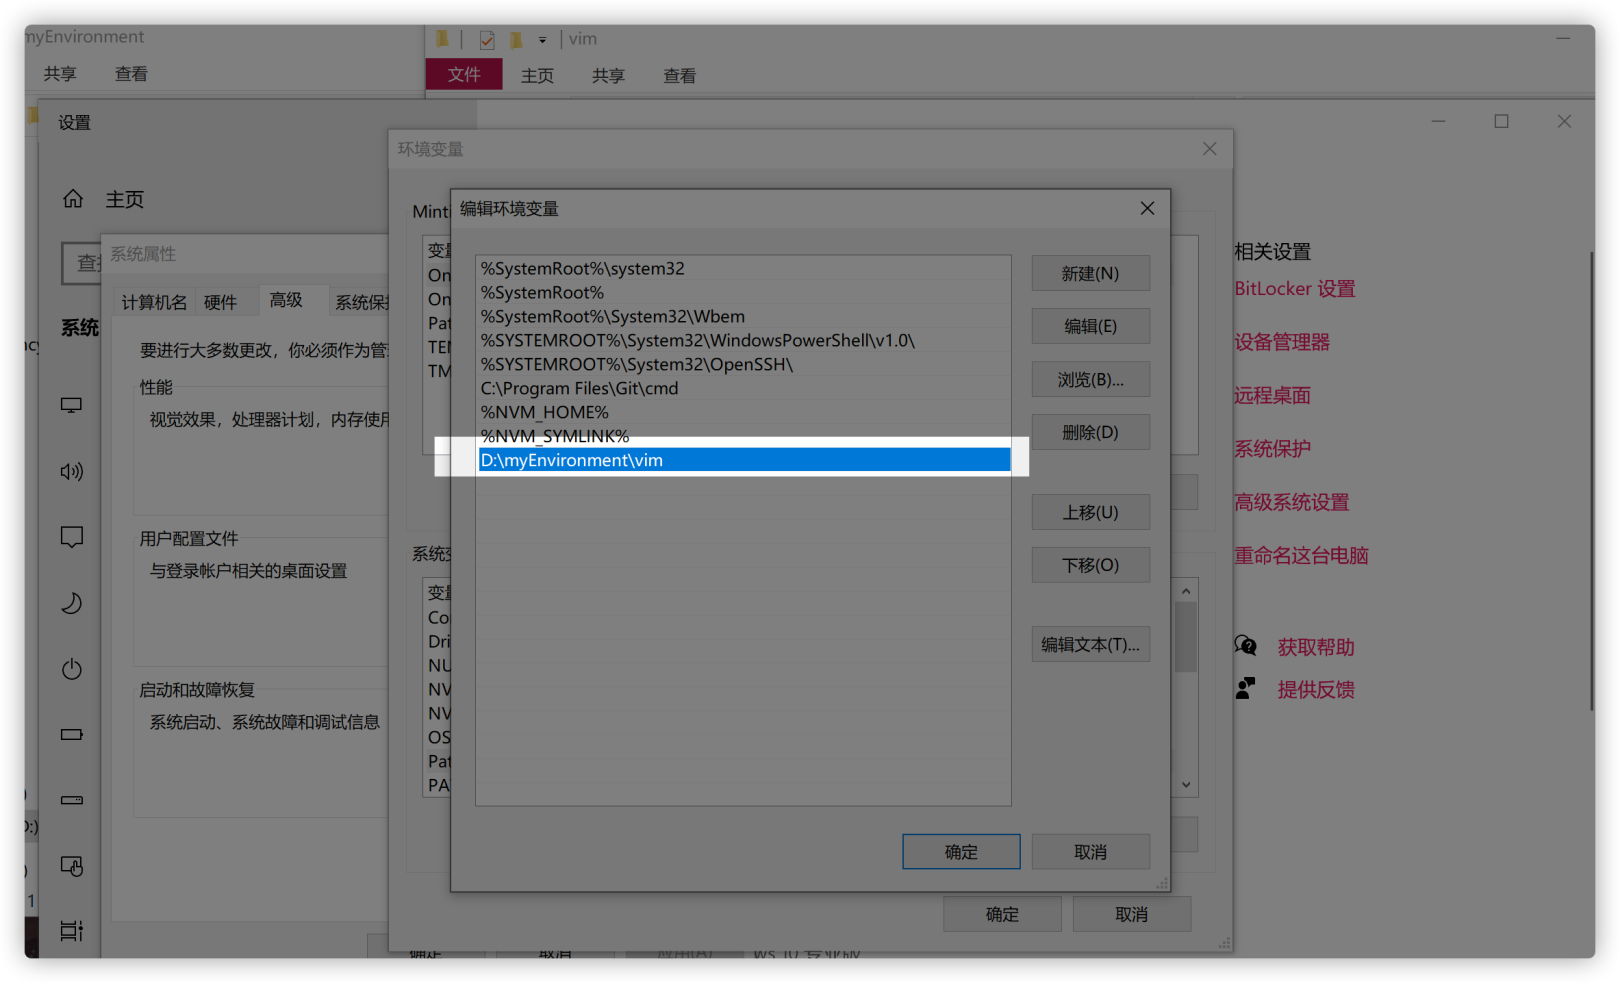Close the 环境变量 window

[x=1209, y=148]
